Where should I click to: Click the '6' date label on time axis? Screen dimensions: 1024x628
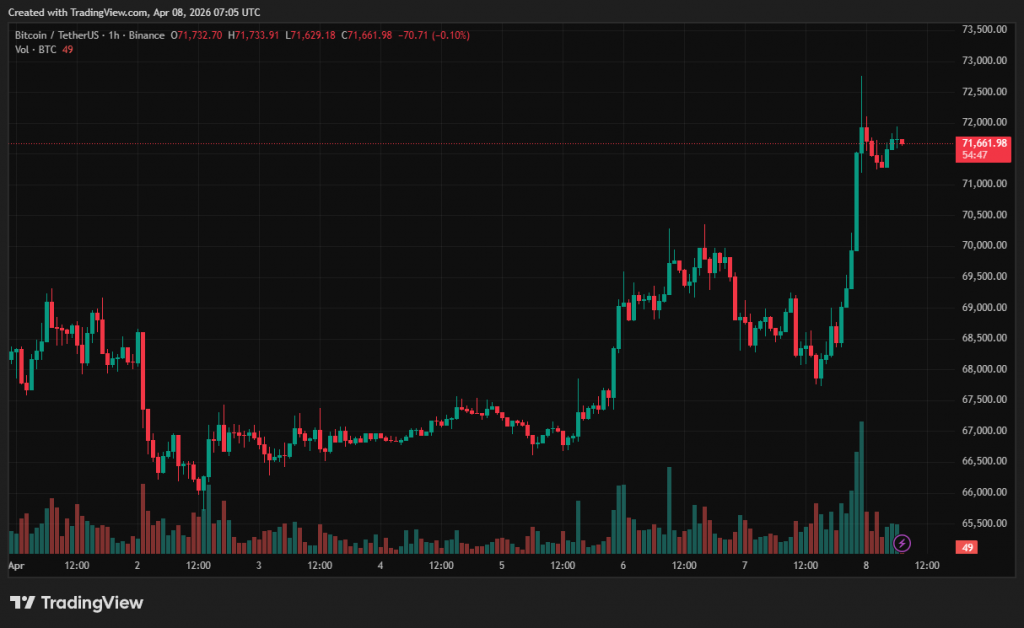[x=623, y=565]
